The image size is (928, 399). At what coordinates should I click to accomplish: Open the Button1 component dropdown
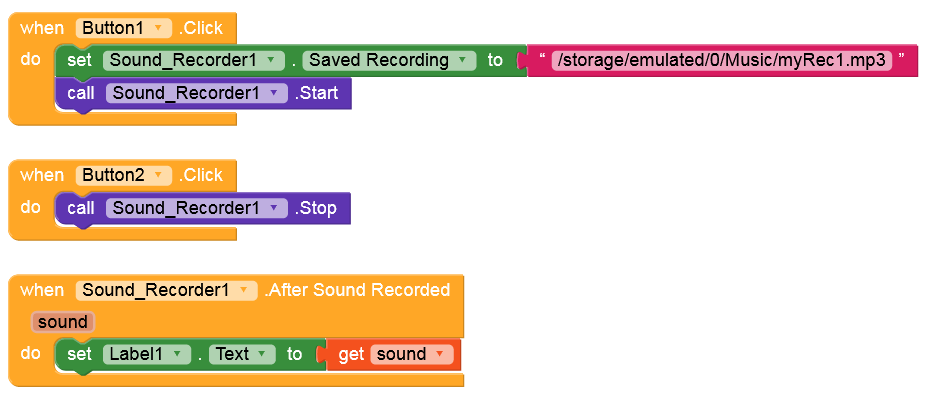click(x=124, y=28)
